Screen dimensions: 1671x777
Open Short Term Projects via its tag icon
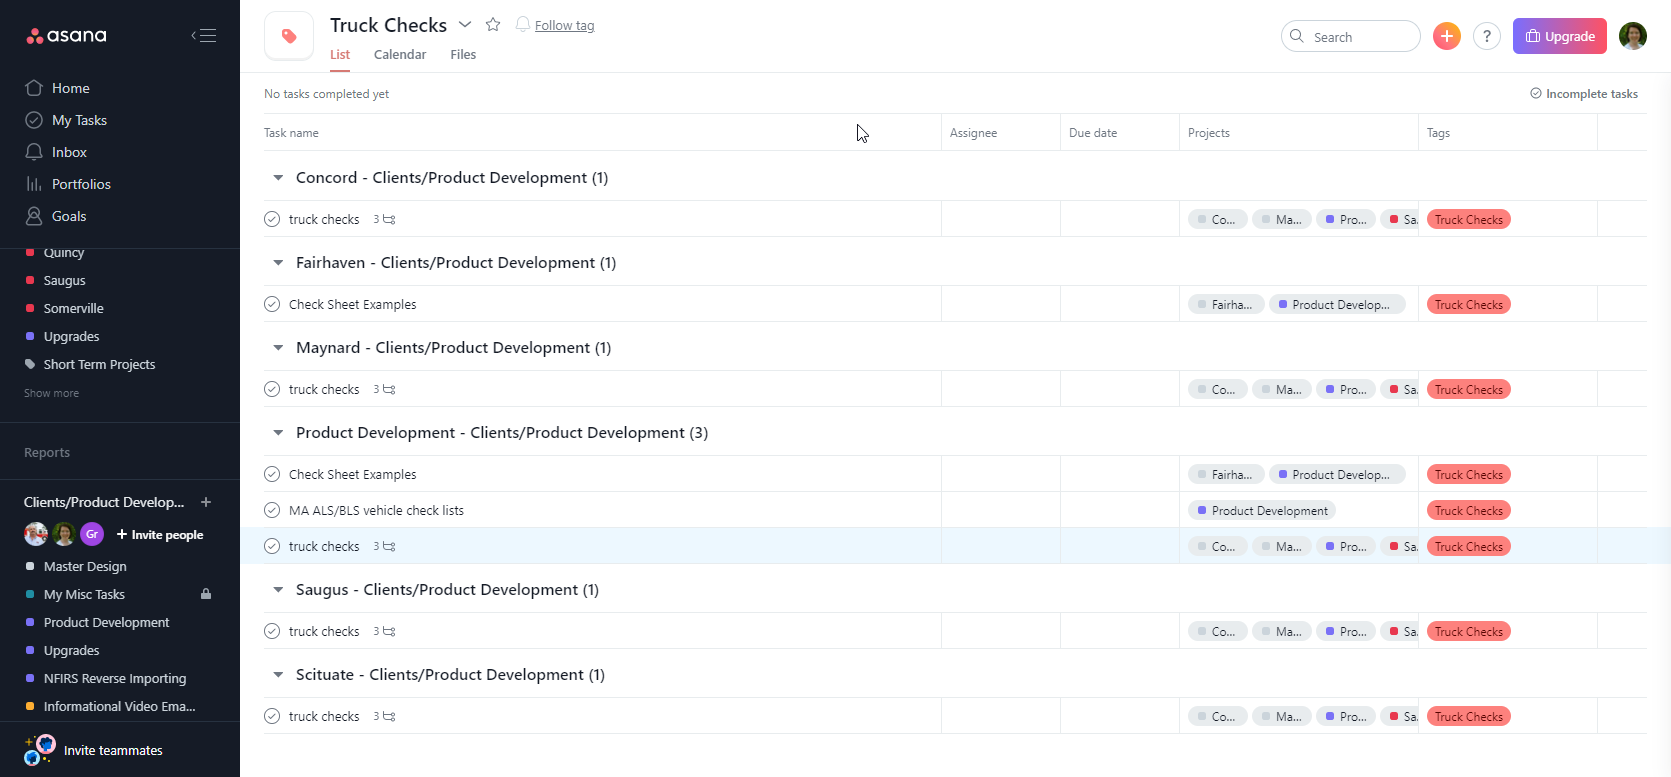pyautogui.click(x=30, y=364)
